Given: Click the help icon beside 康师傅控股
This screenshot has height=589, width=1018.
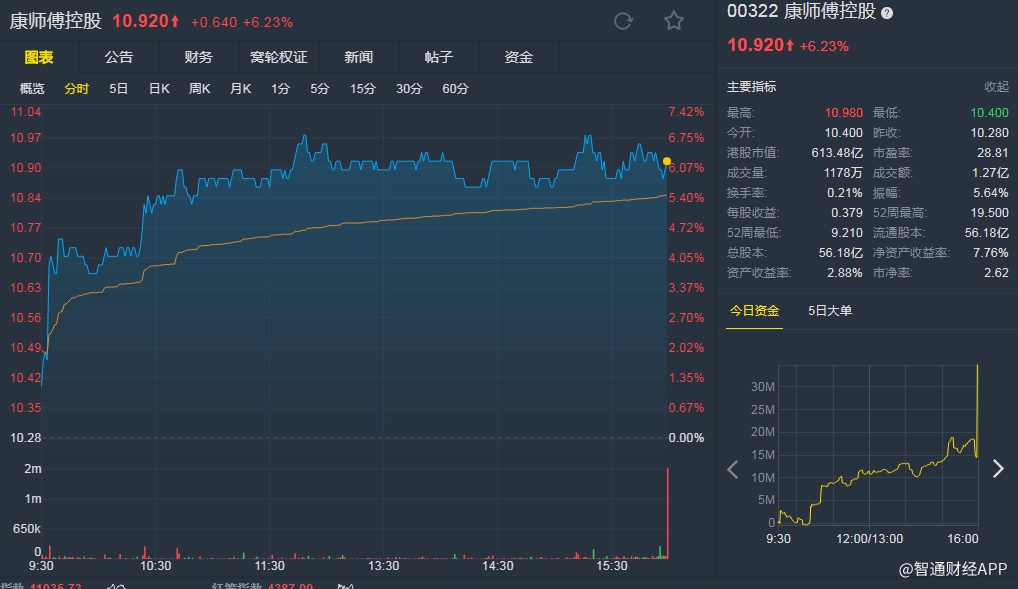Looking at the screenshot, I should [x=887, y=13].
